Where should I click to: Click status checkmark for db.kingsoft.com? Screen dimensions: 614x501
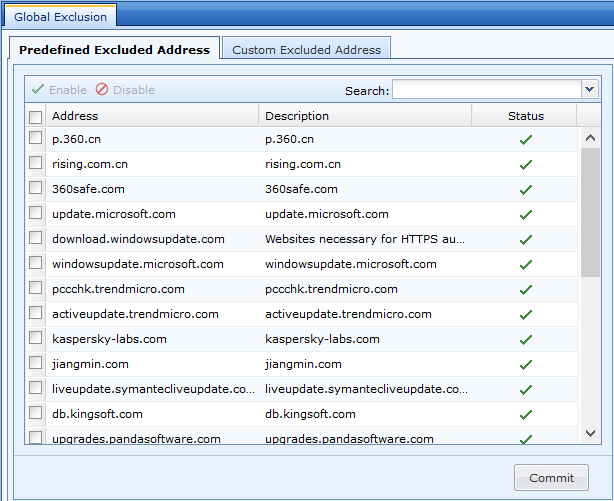tap(526, 414)
